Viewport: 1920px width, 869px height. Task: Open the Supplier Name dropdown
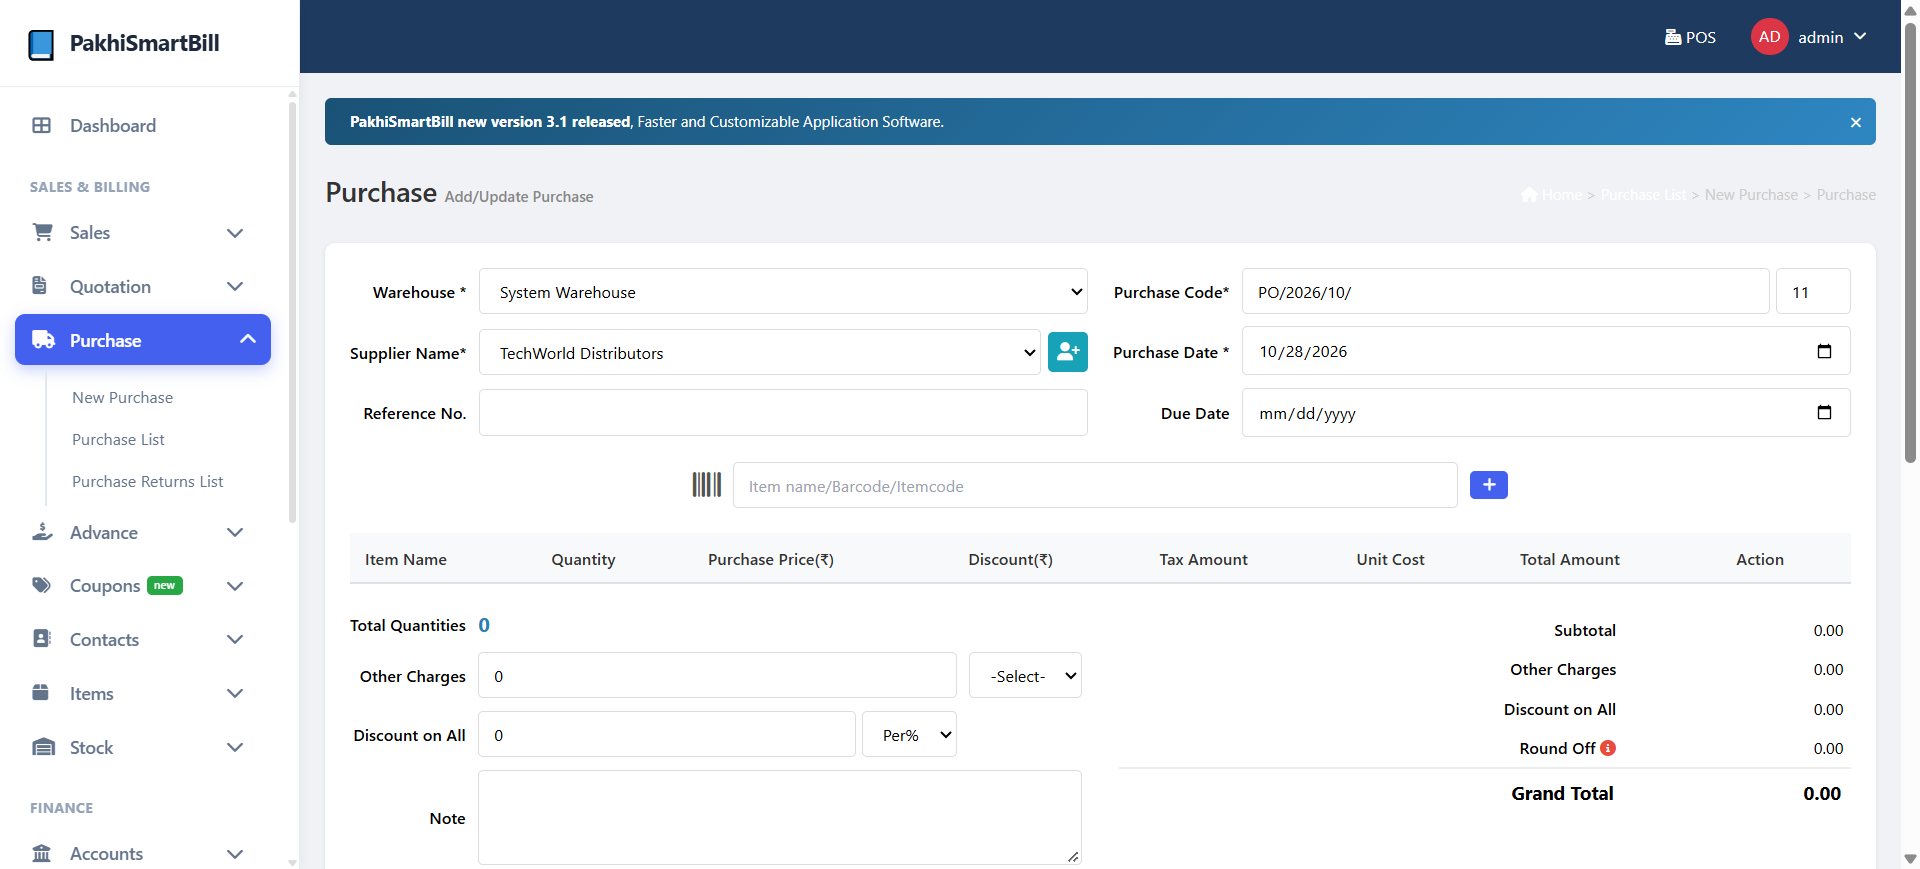click(x=760, y=353)
